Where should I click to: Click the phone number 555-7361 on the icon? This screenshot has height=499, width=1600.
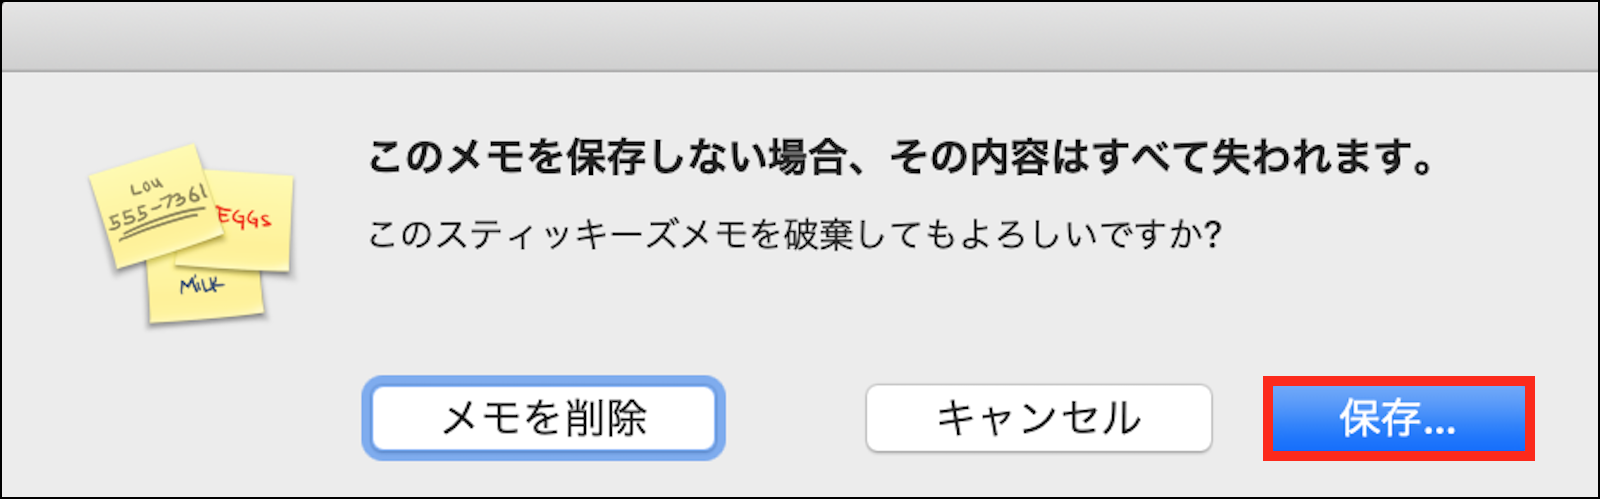click(x=159, y=209)
